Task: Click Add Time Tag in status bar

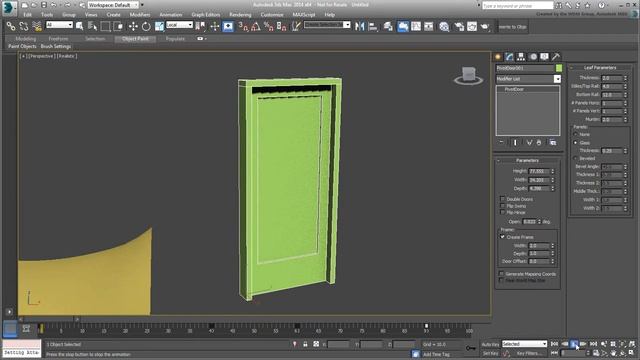Action: click(x=436, y=354)
